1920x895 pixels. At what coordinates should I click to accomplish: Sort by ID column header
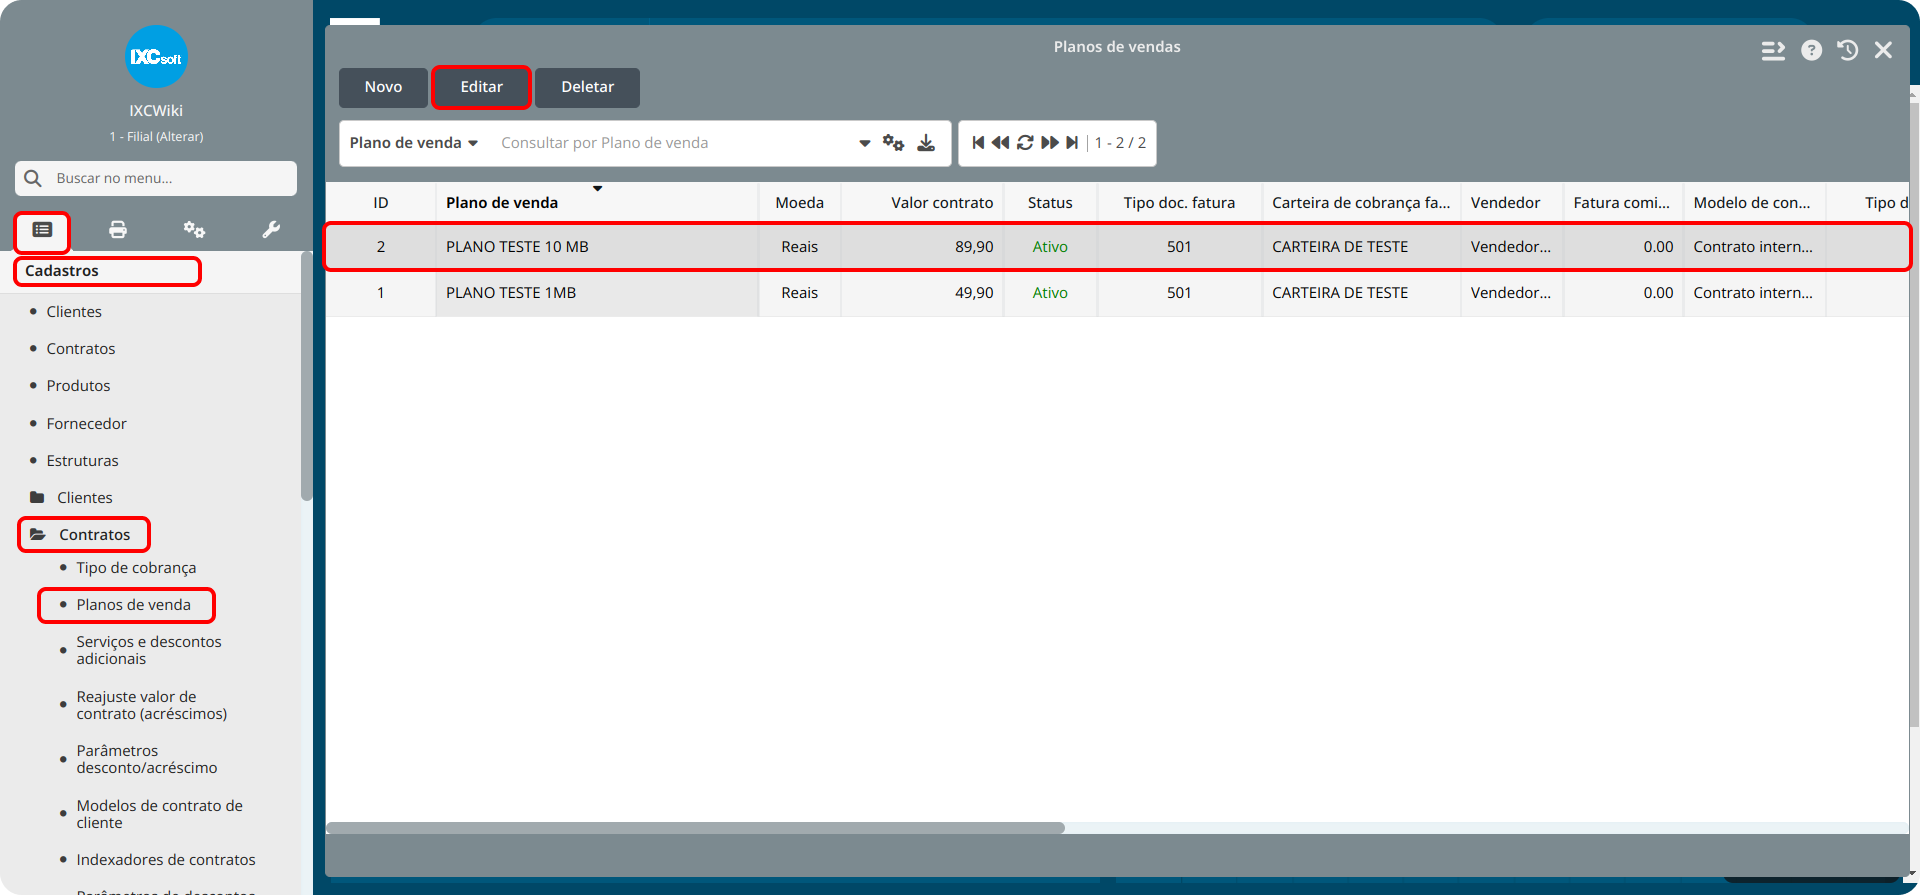tap(380, 203)
